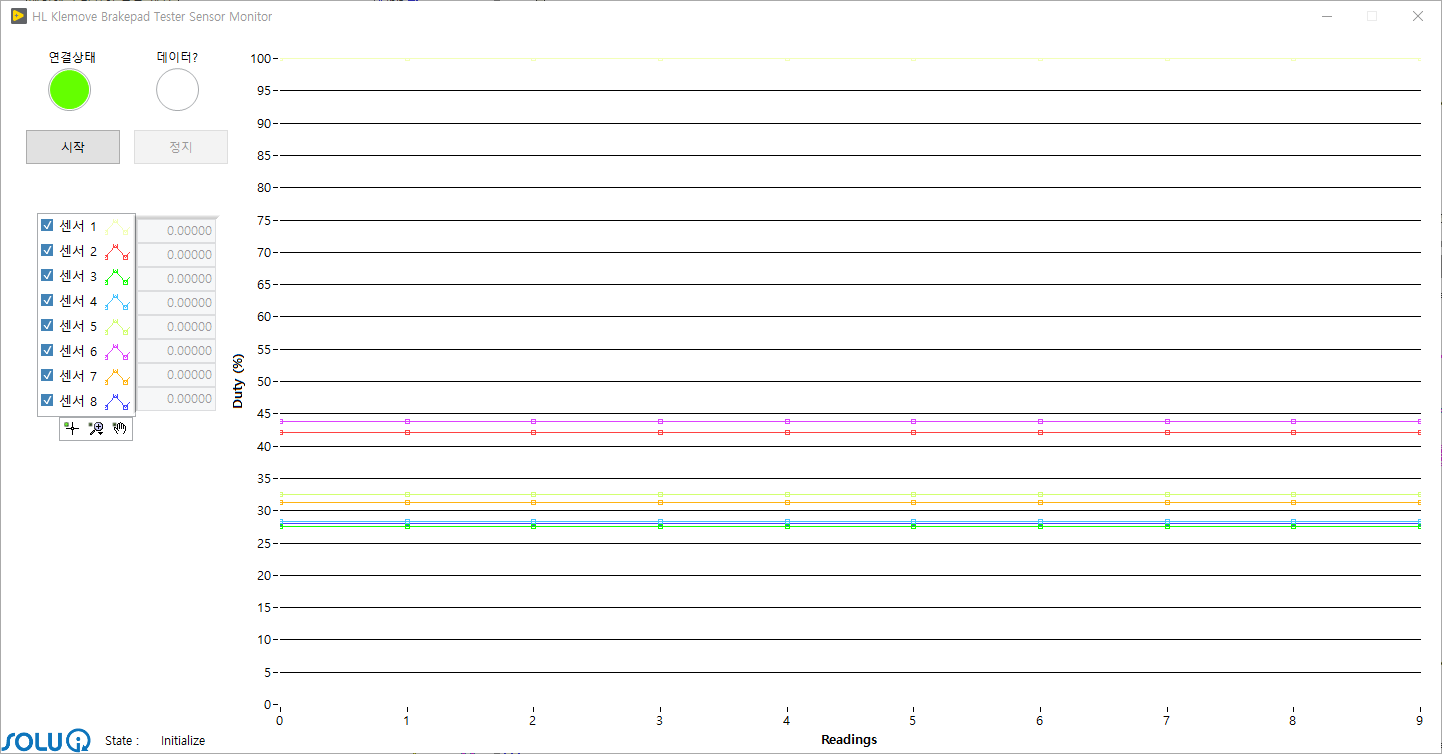1442x754 pixels.
Task: Select the crosshair cursor tool
Action: click(71, 428)
